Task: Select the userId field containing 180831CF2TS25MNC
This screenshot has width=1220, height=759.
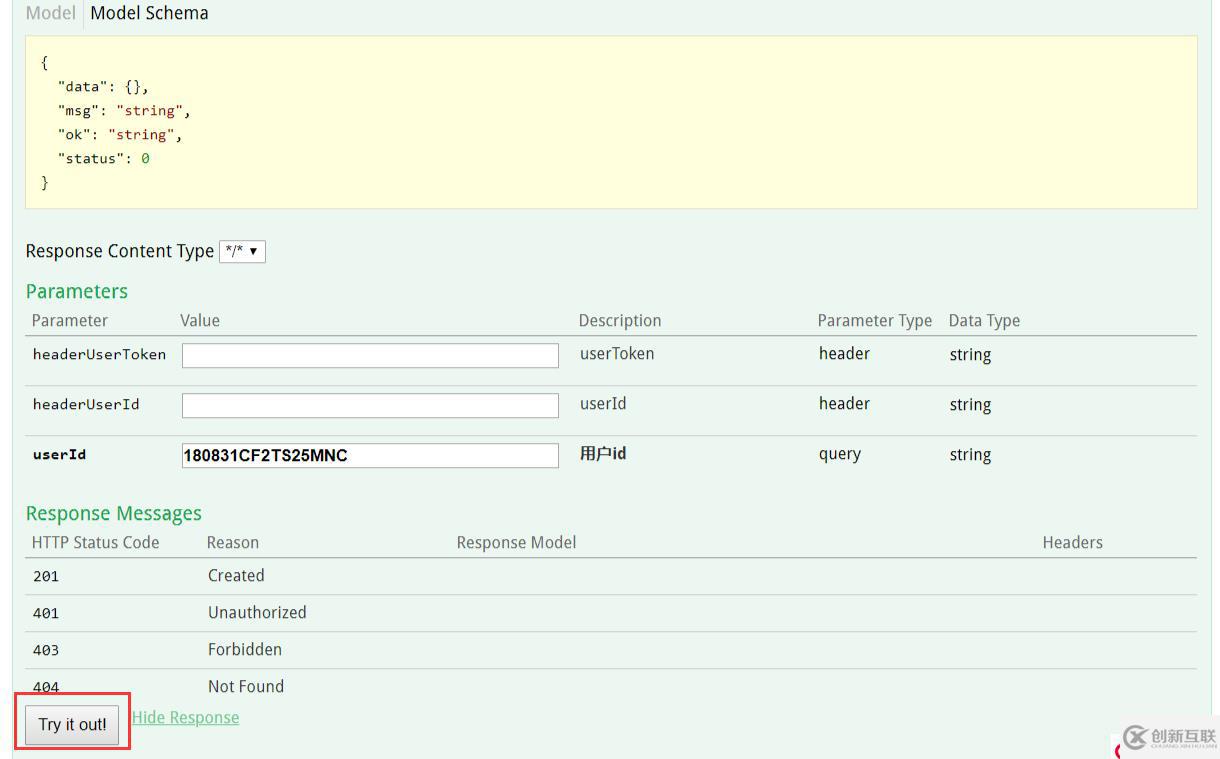Action: point(370,456)
